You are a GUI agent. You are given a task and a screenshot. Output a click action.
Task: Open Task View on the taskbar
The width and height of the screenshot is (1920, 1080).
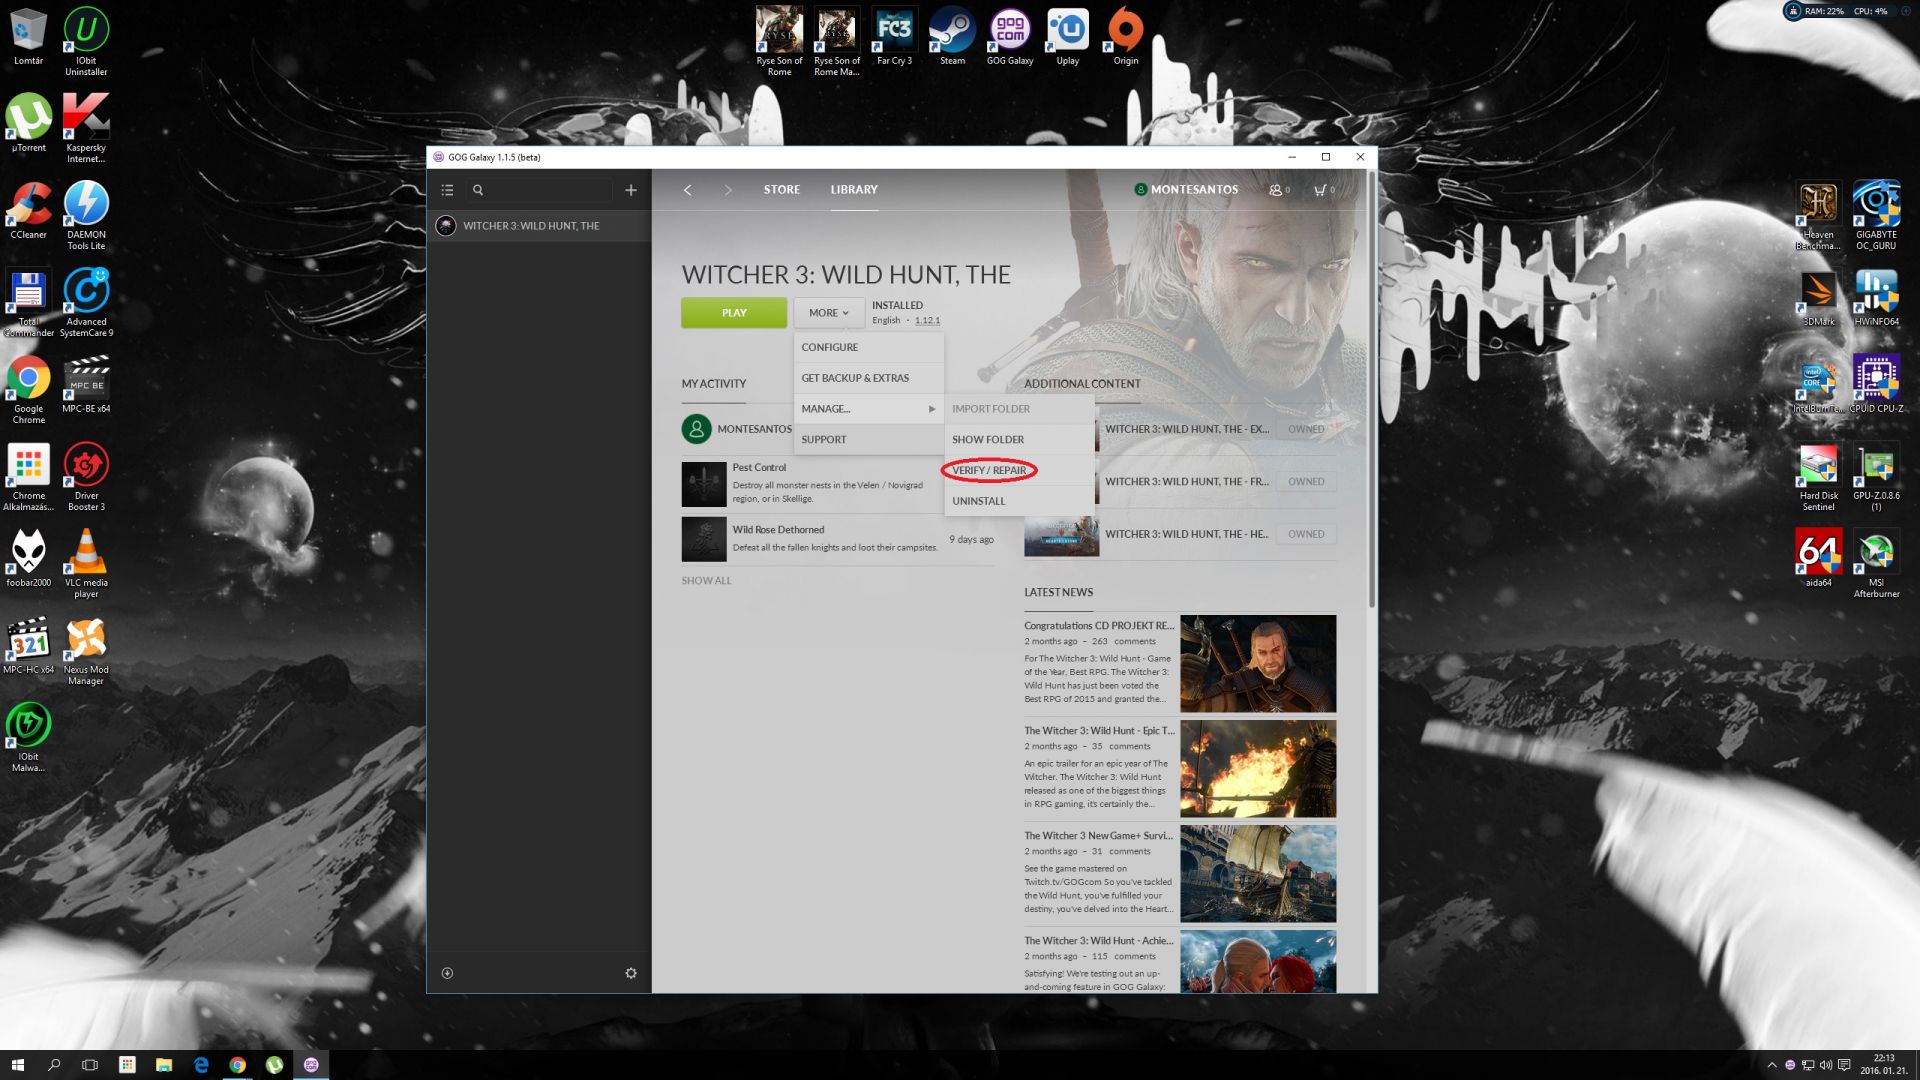coord(90,1065)
